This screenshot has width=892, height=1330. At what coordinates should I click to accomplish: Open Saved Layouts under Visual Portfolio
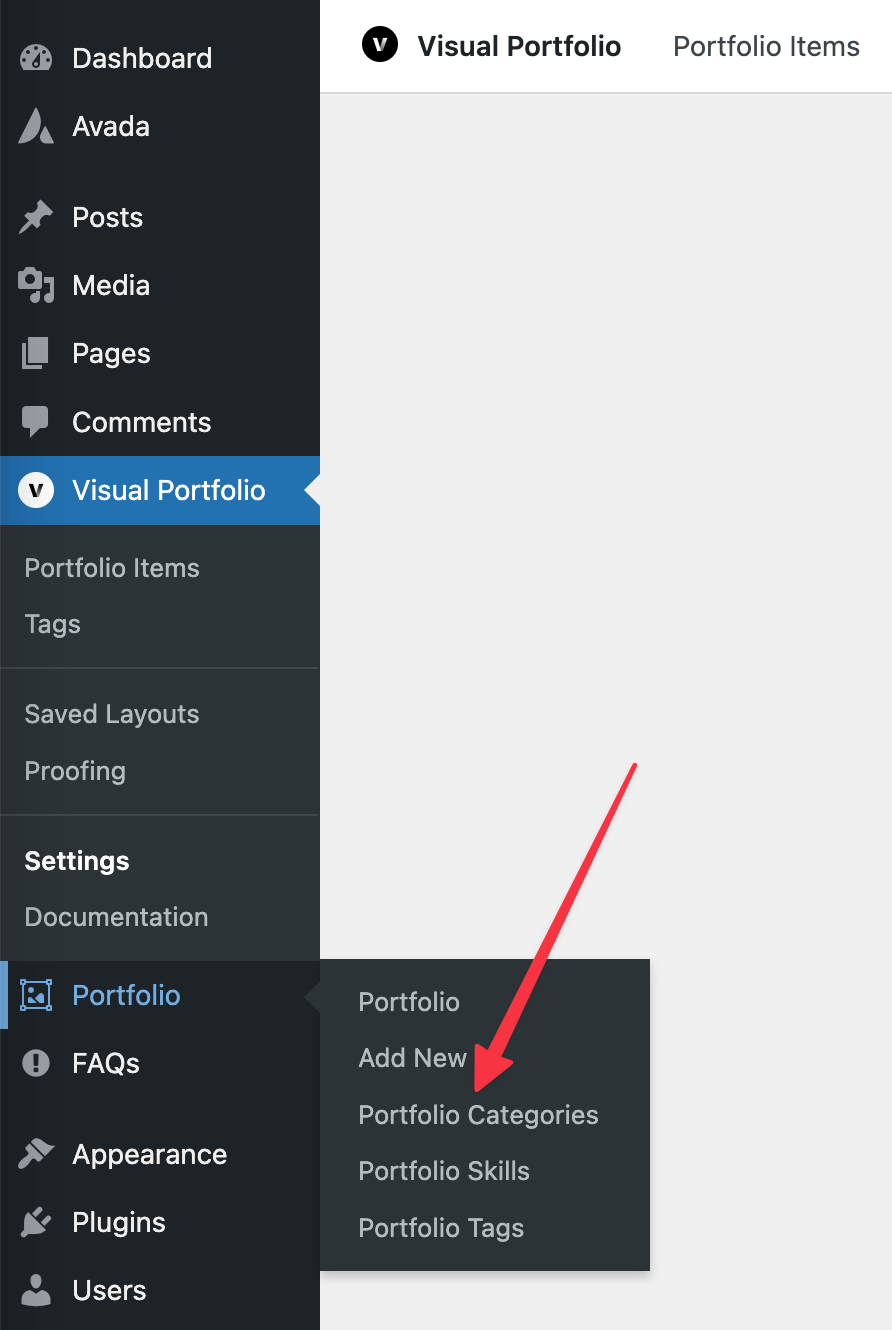point(112,714)
